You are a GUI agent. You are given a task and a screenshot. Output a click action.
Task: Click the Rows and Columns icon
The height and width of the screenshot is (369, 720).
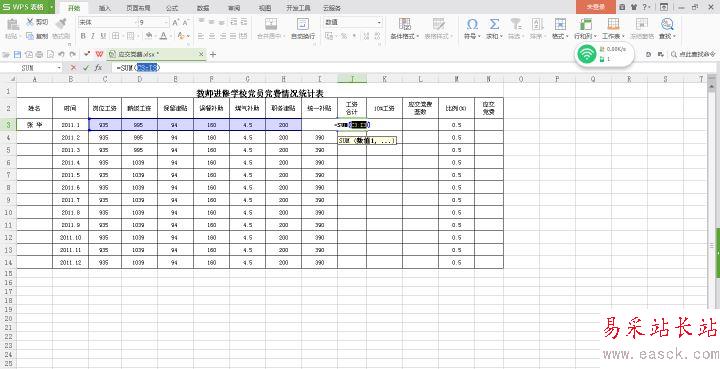click(586, 24)
